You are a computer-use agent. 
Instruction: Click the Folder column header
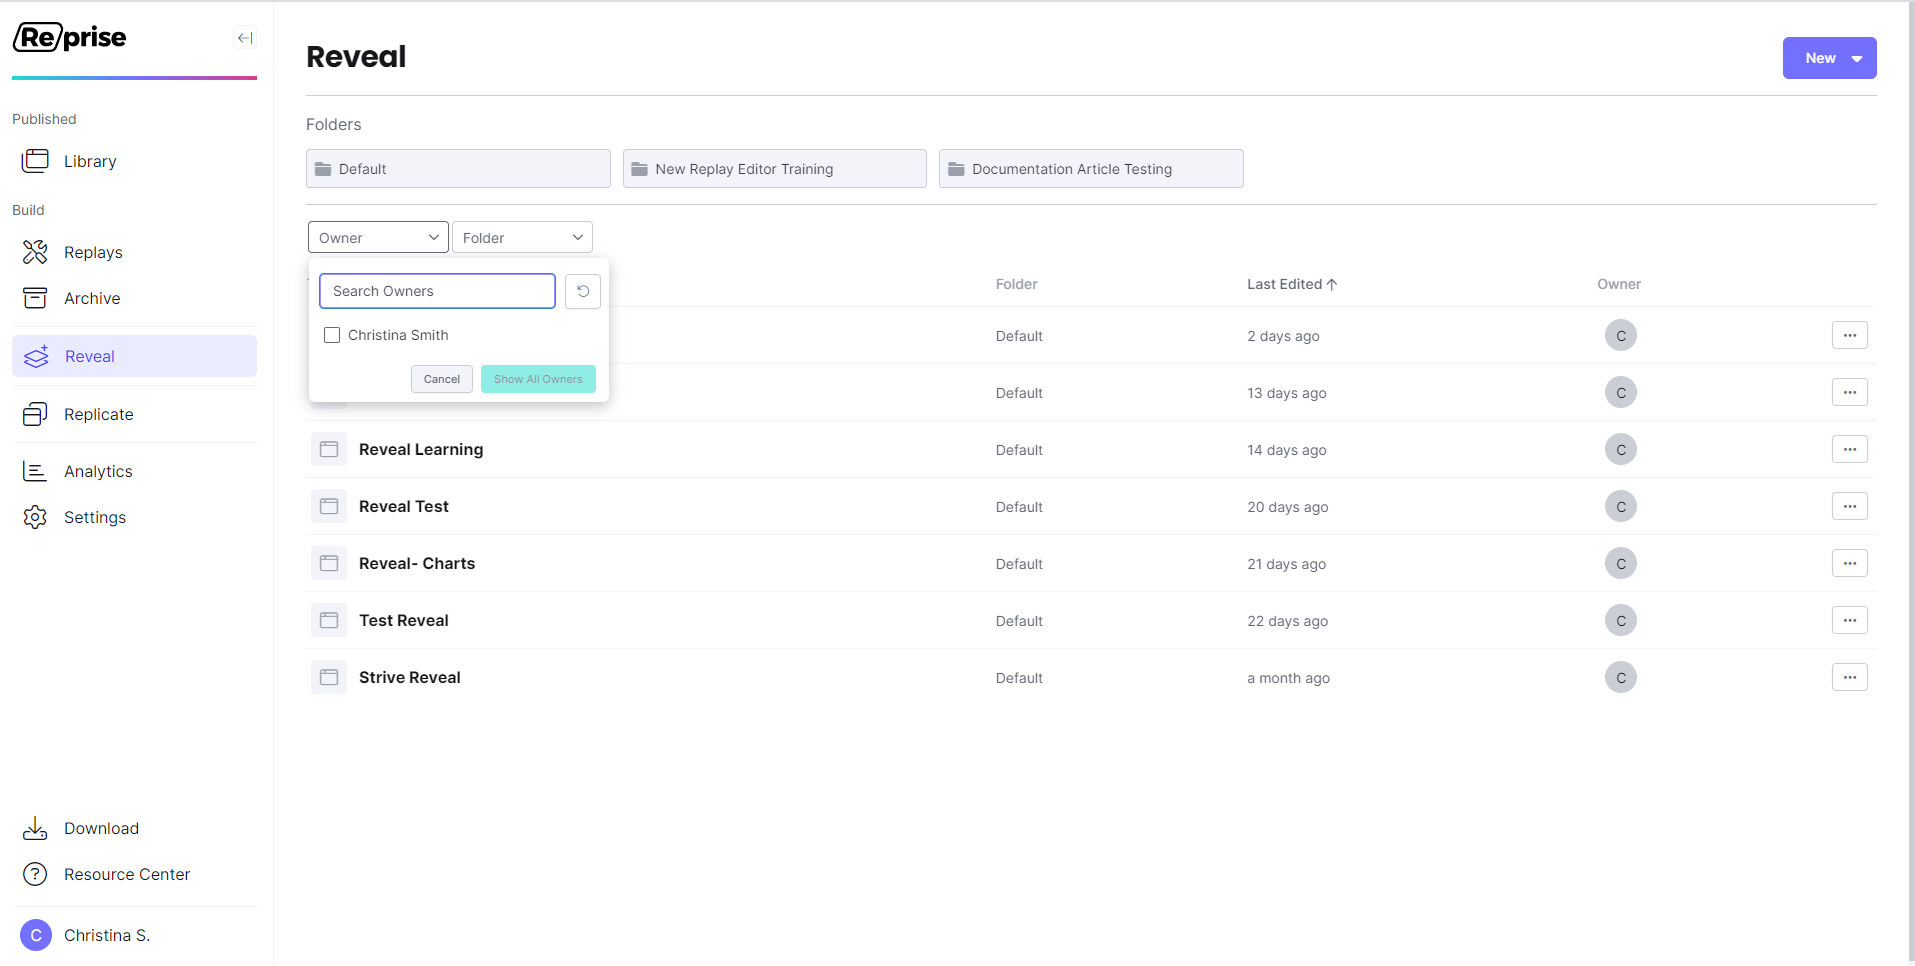point(1016,284)
